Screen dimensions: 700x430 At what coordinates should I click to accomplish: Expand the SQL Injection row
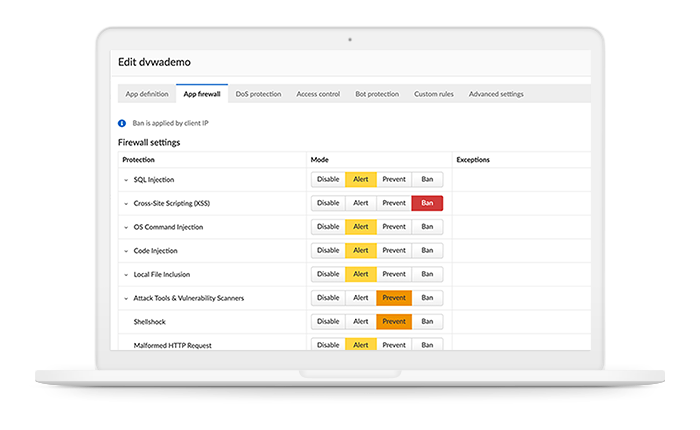[x=126, y=180]
